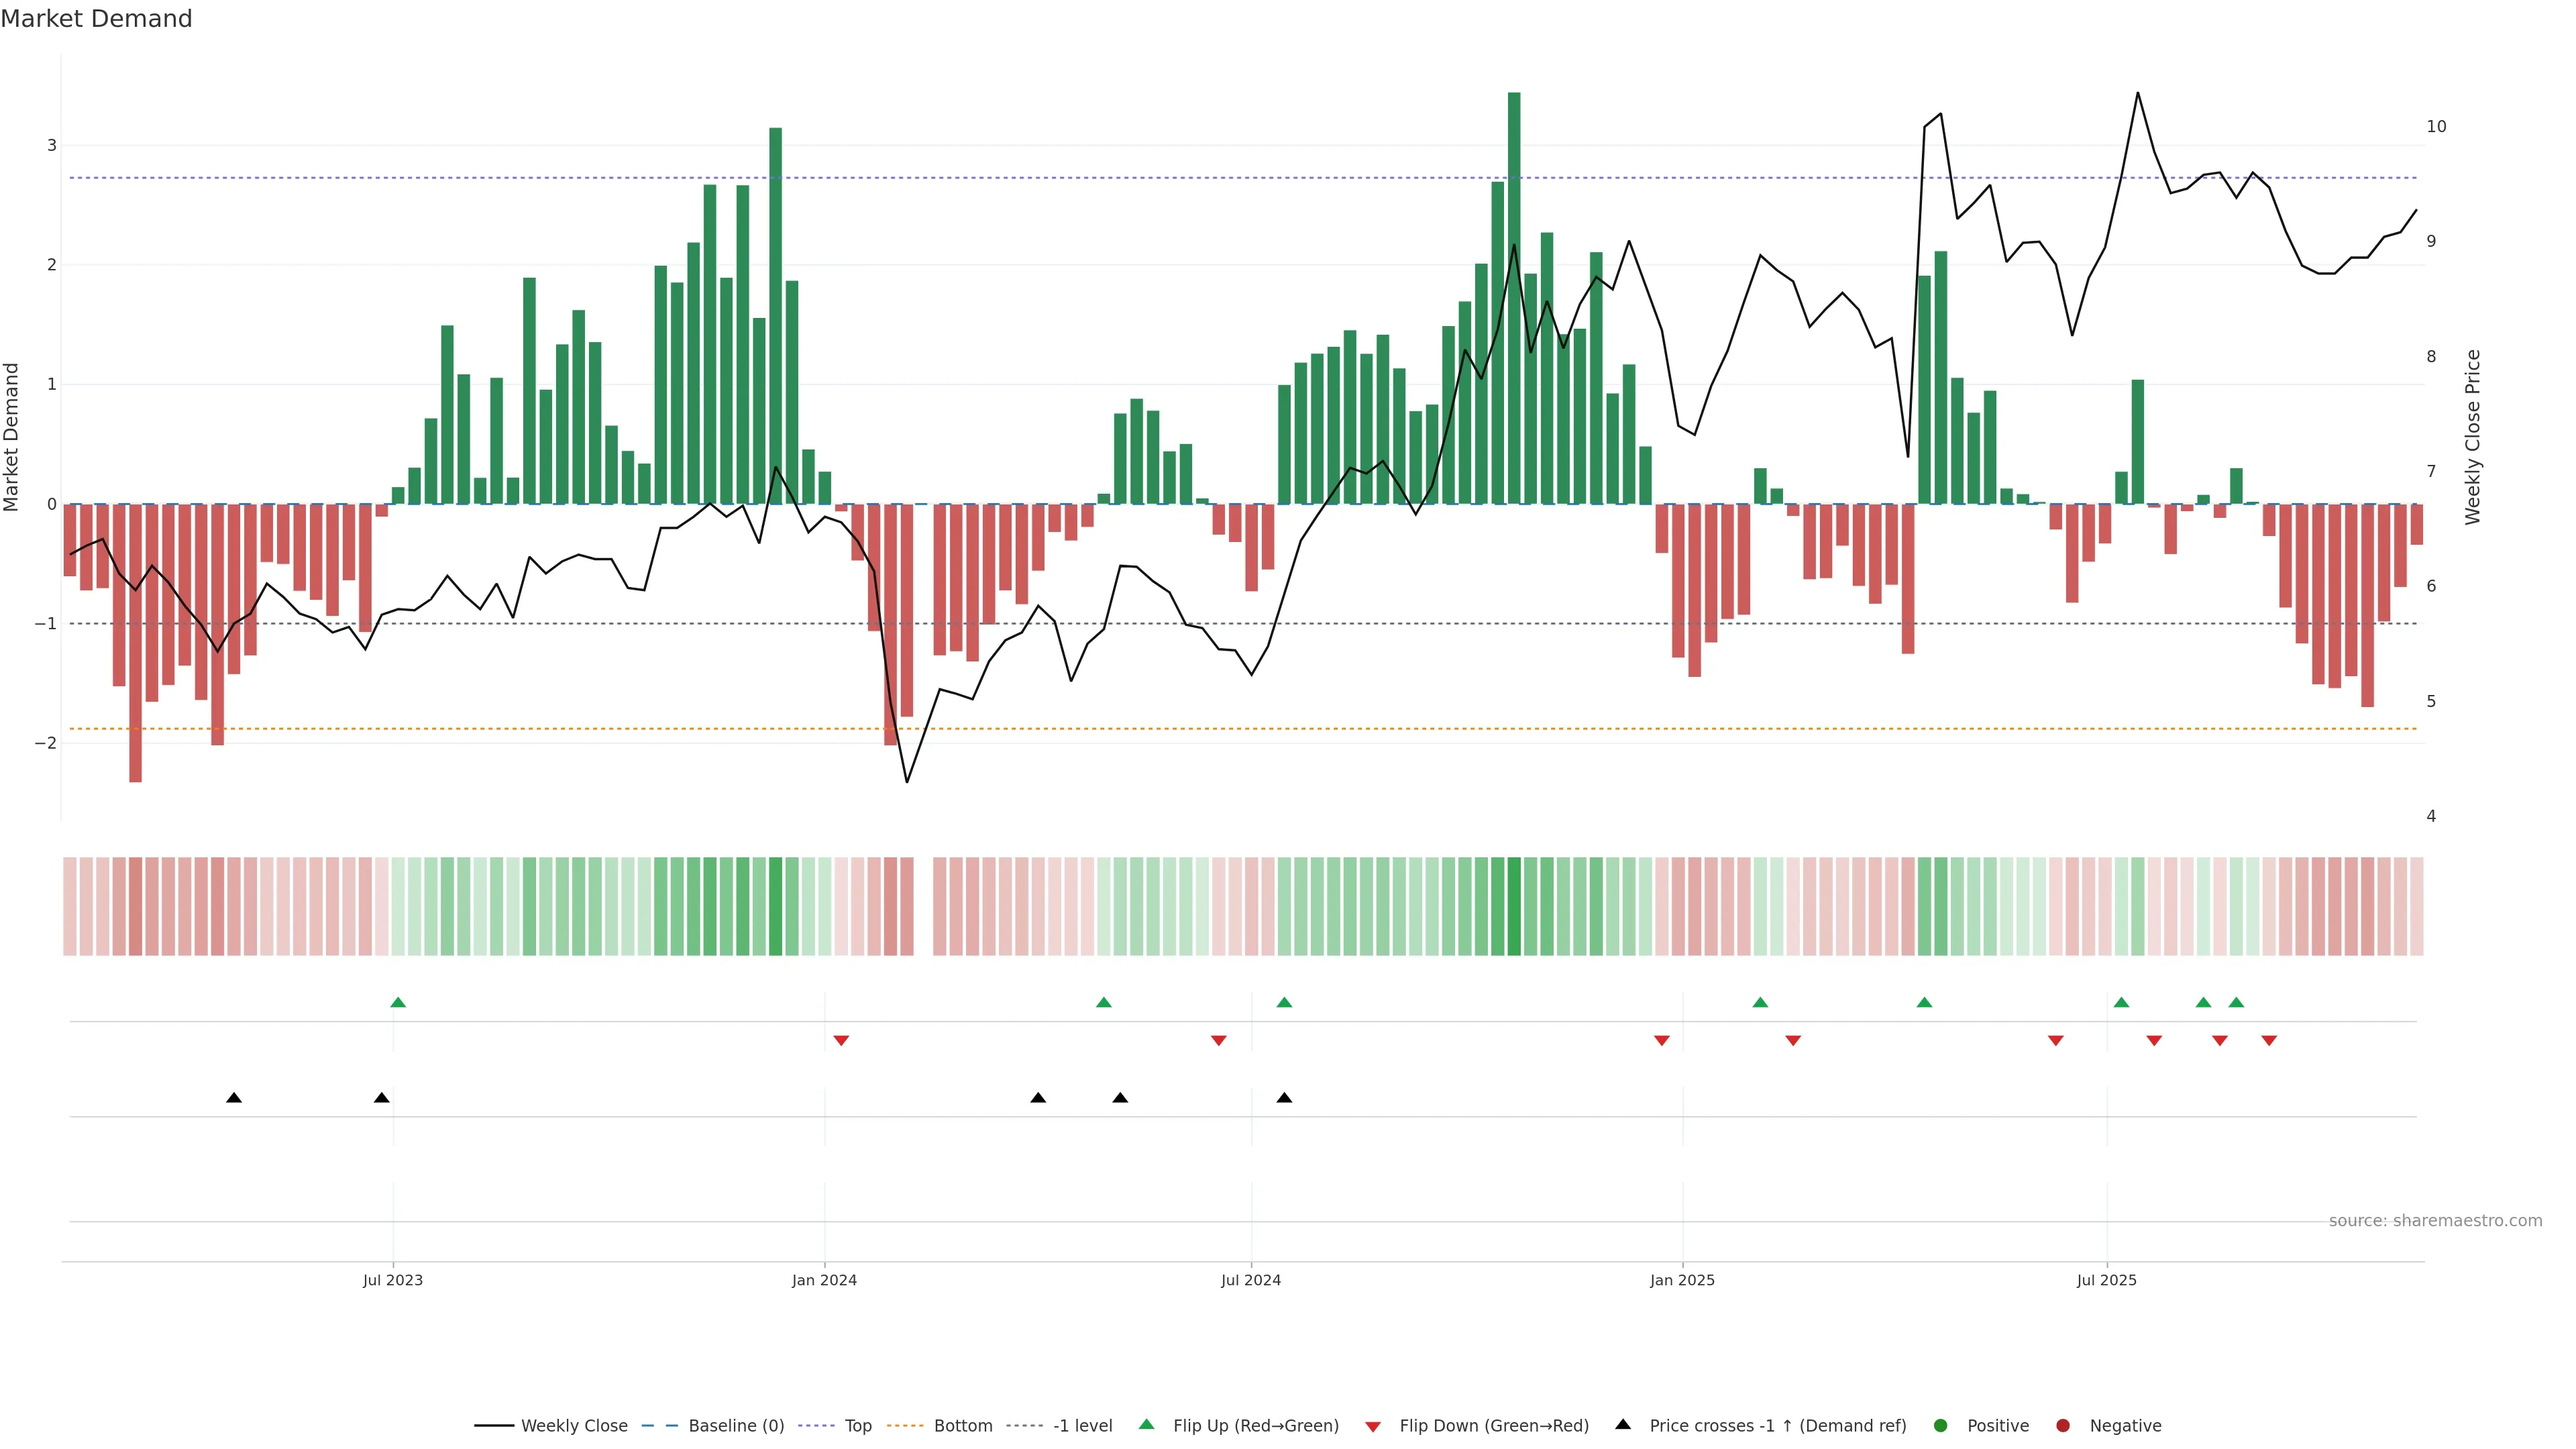
Task: Click the black Price crosses -1 legend triangle
Action: 1623,1425
